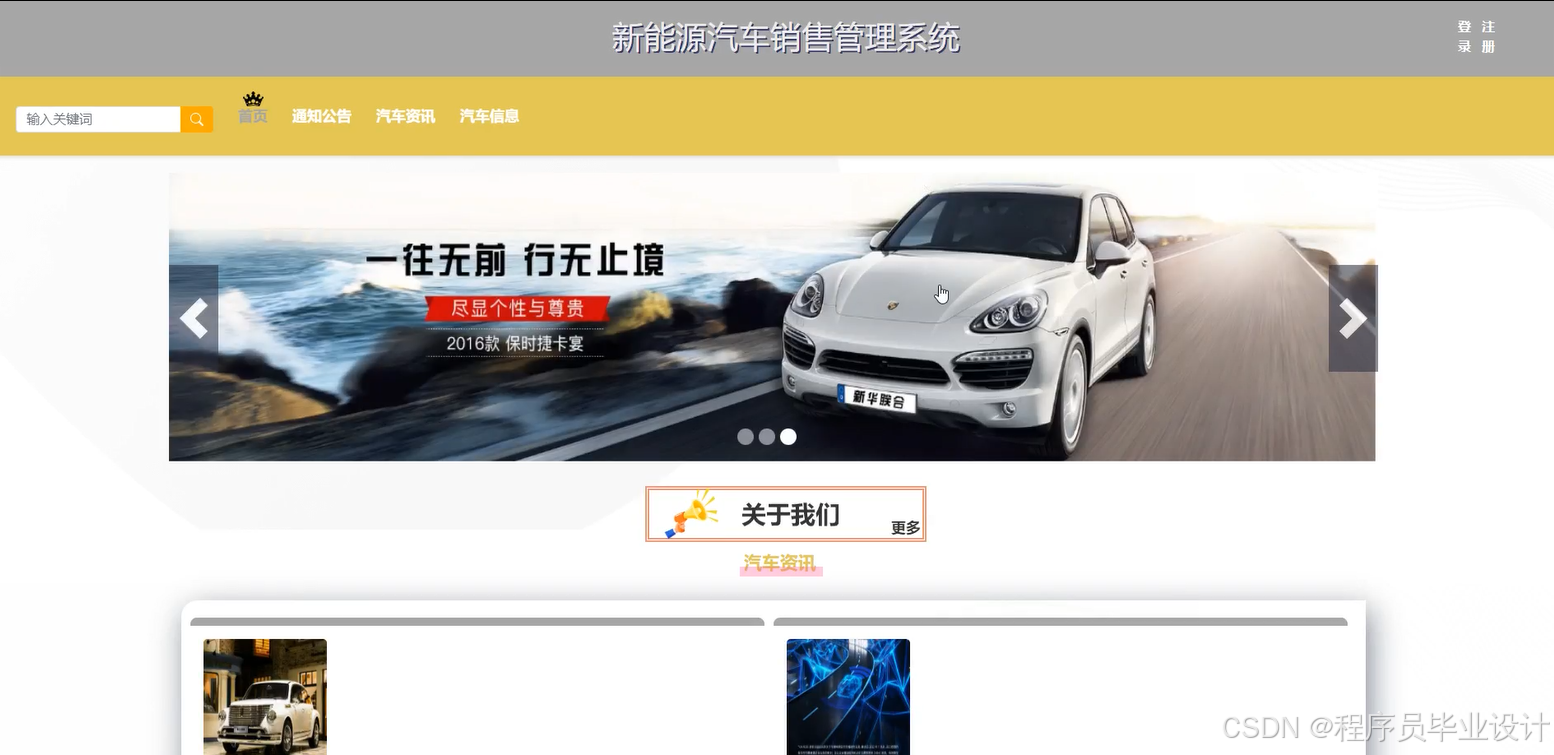
Task: Select the first carousel indicator dot
Action: [745, 437]
